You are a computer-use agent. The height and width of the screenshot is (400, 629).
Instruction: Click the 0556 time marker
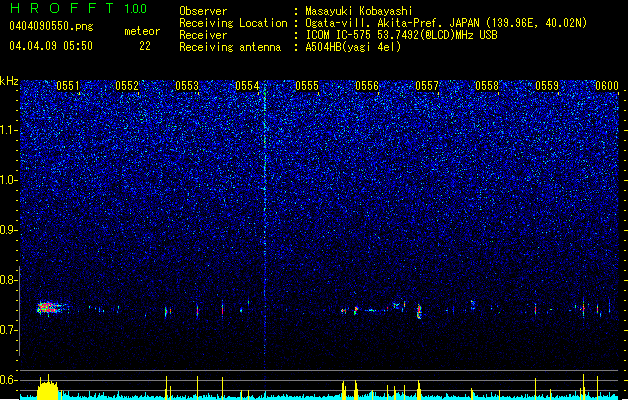pos(367,86)
